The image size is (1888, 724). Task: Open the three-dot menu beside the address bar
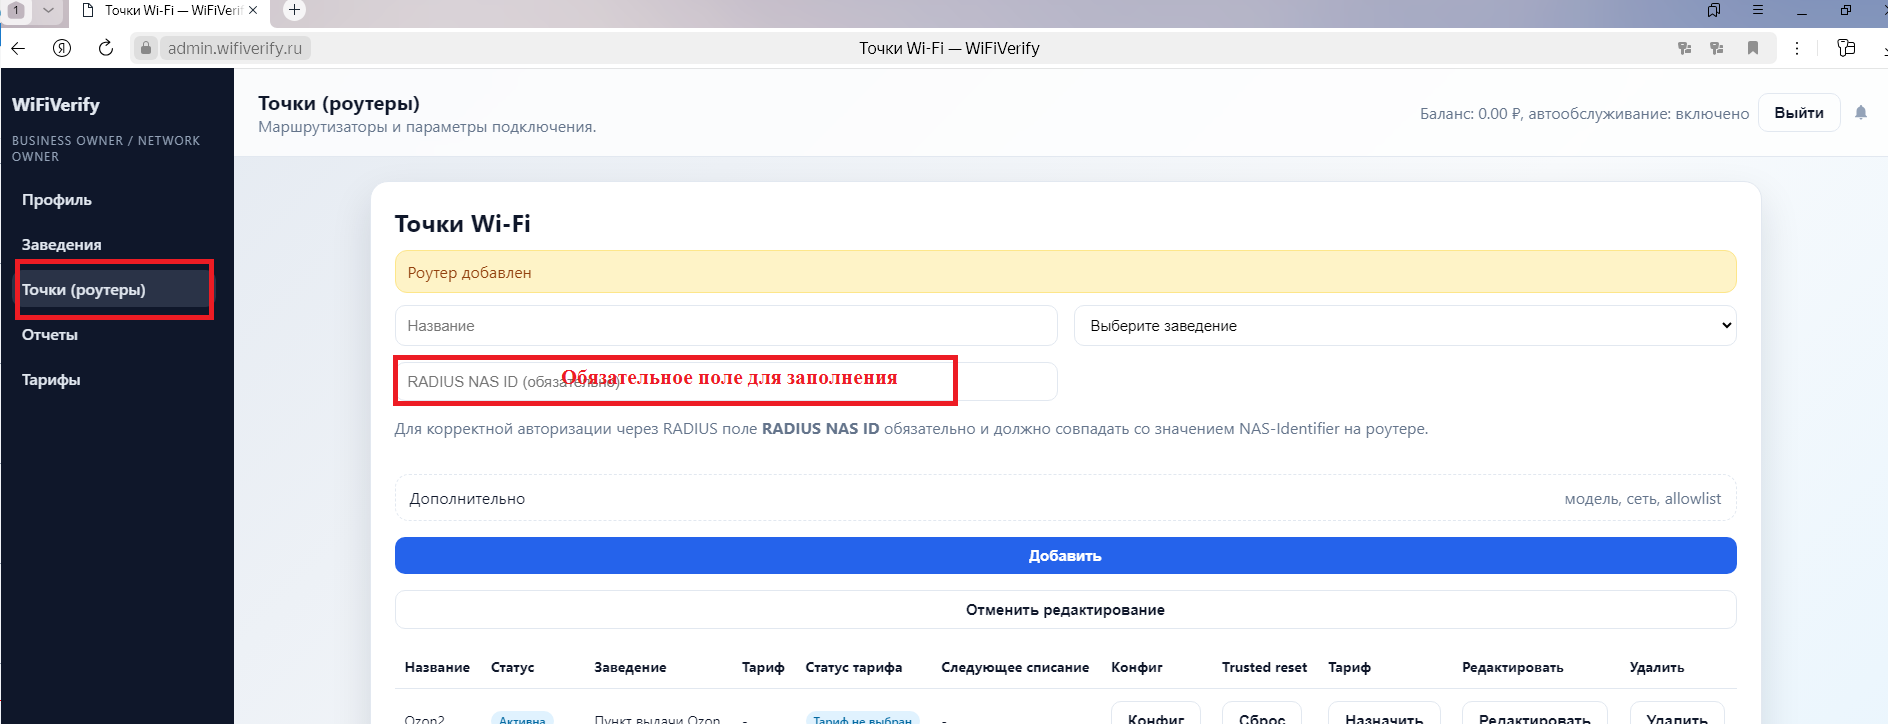tap(1797, 48)
